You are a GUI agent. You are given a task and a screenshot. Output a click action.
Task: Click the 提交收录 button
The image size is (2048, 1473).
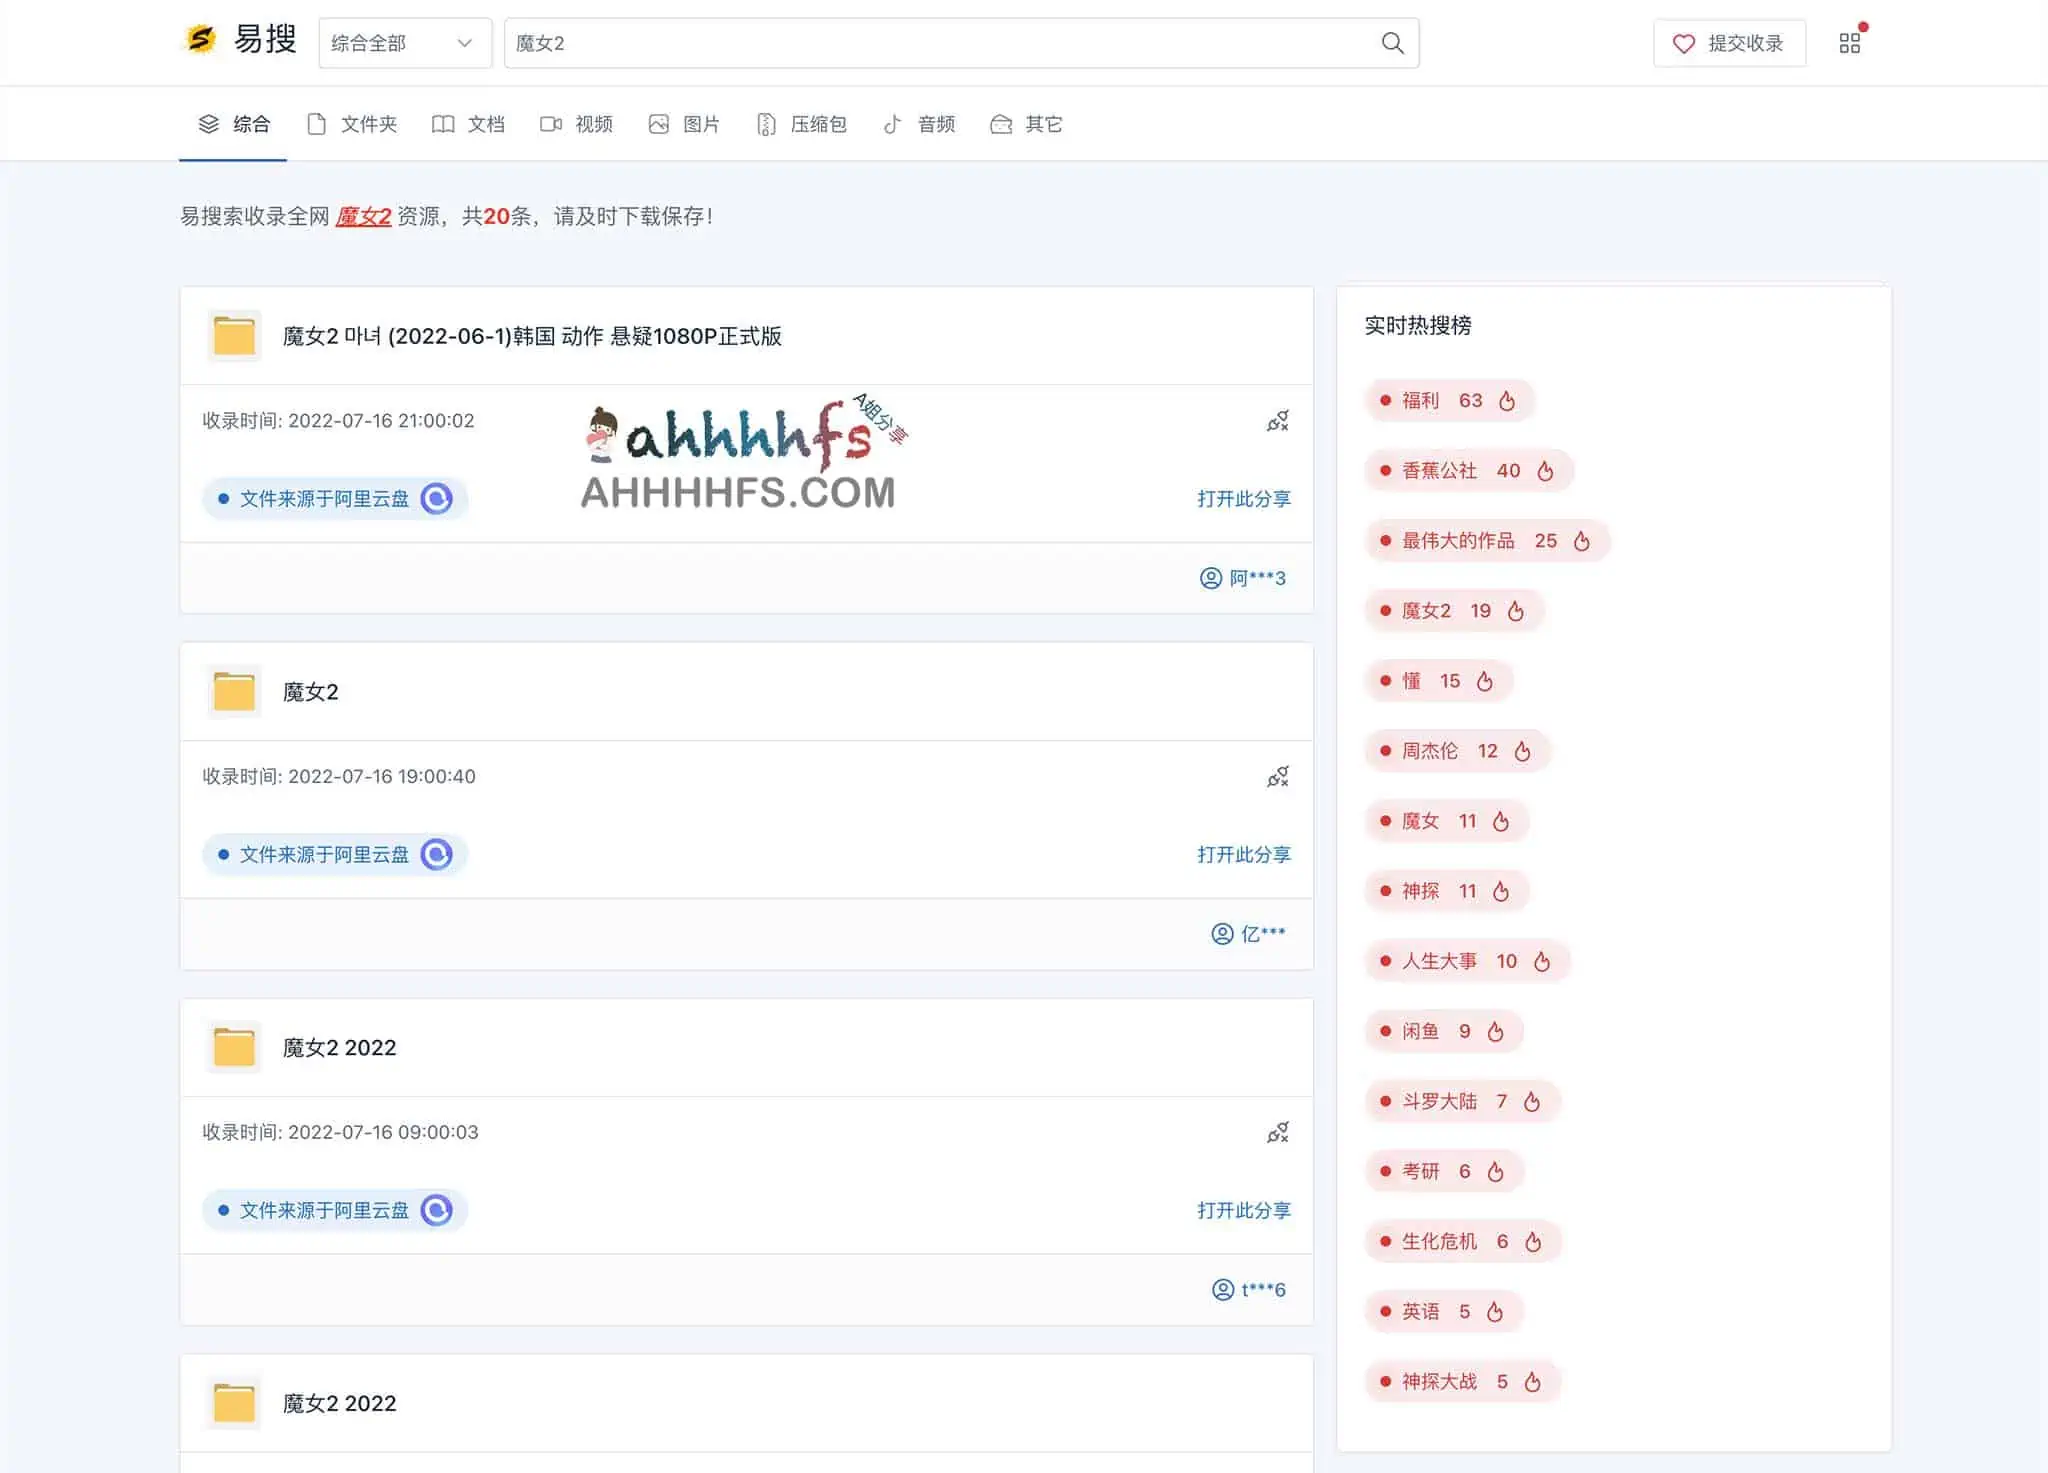coord(1729,43)
